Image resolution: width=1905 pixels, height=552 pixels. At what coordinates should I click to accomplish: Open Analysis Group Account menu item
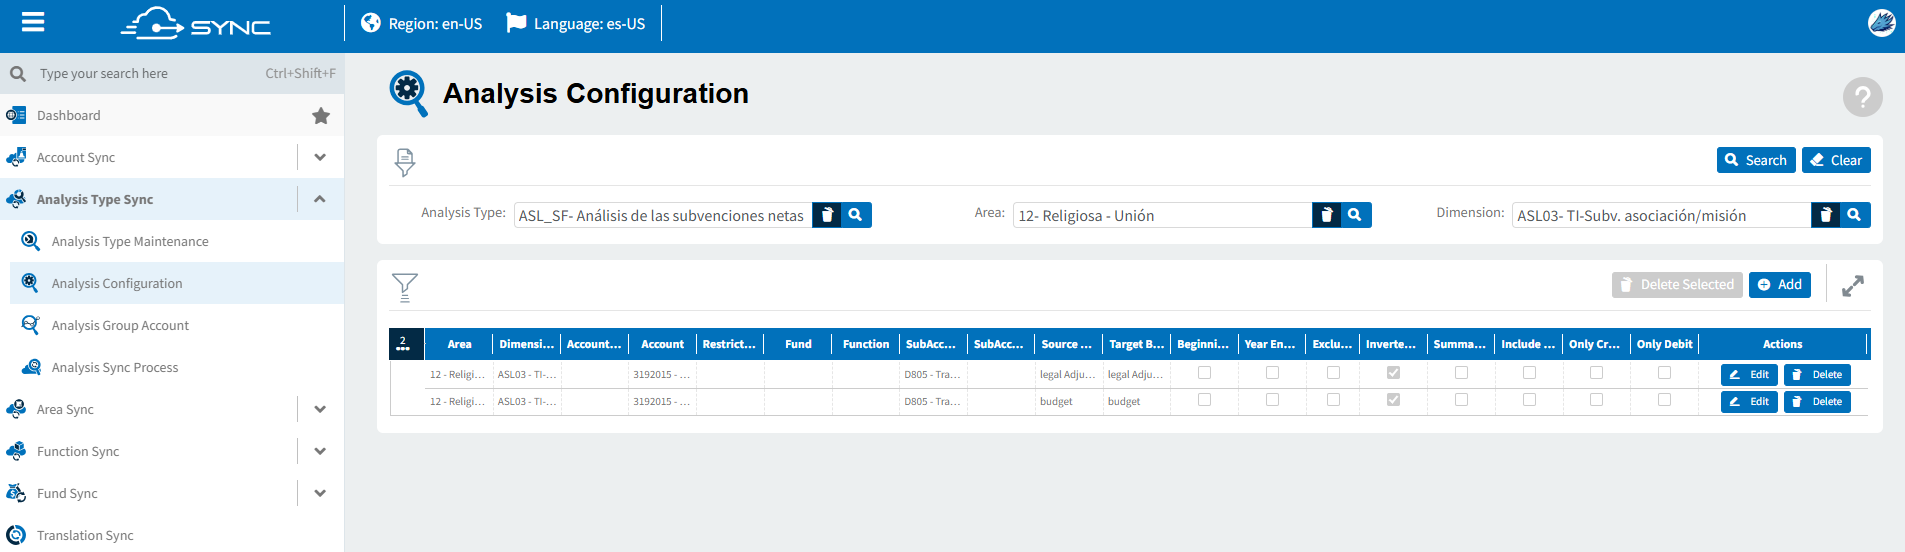[120, 325]
